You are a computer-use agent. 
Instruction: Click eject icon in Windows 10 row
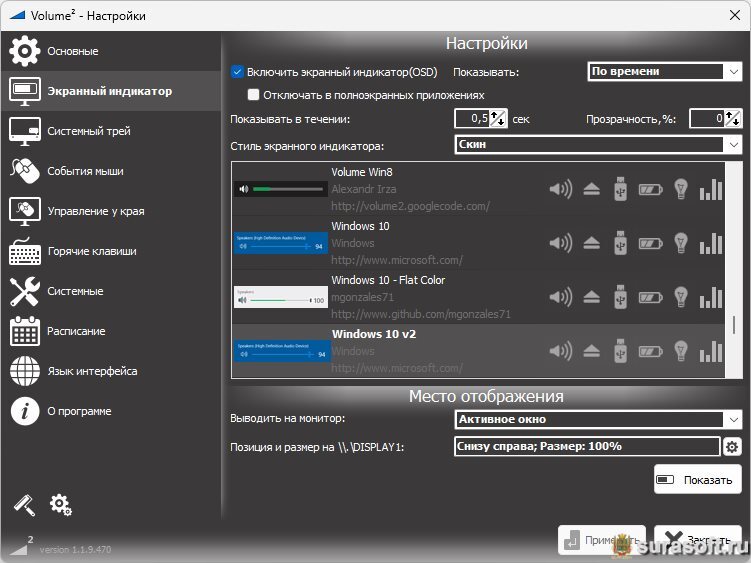pyautogui.click(x=591, y=242)
